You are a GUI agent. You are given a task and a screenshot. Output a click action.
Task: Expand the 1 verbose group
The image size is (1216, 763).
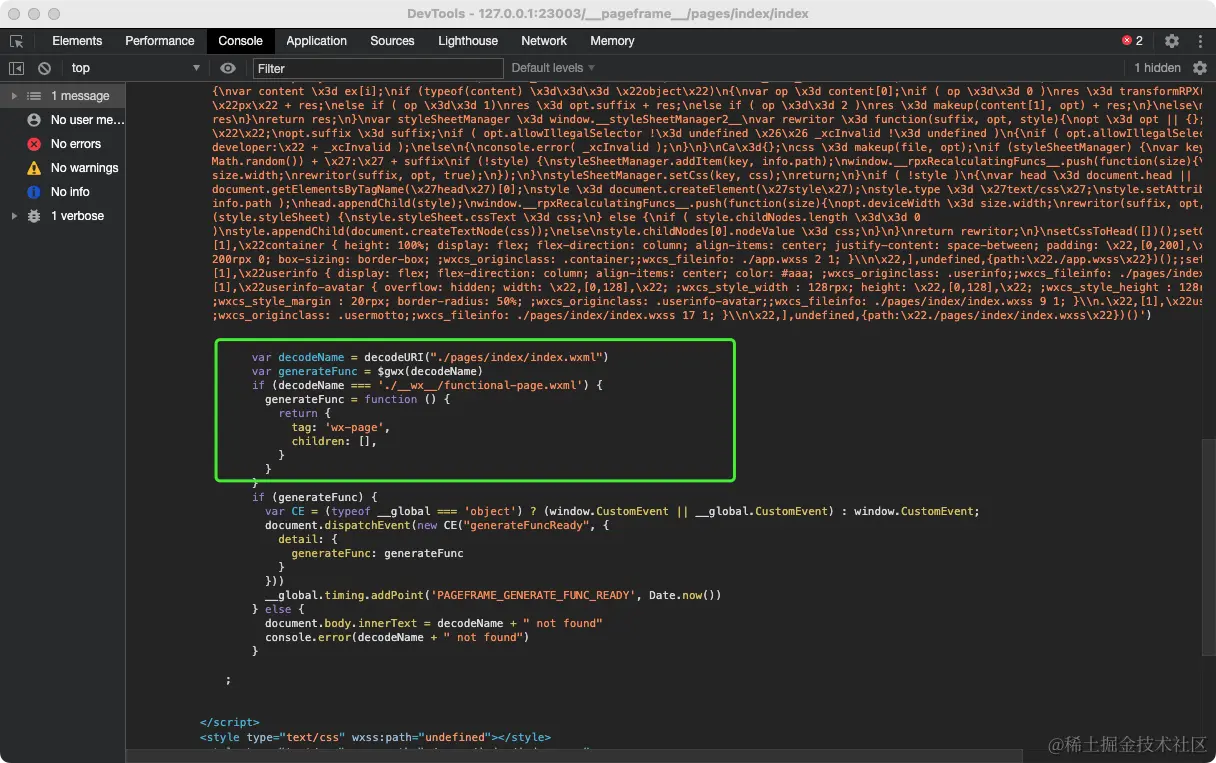coord(13,216)
